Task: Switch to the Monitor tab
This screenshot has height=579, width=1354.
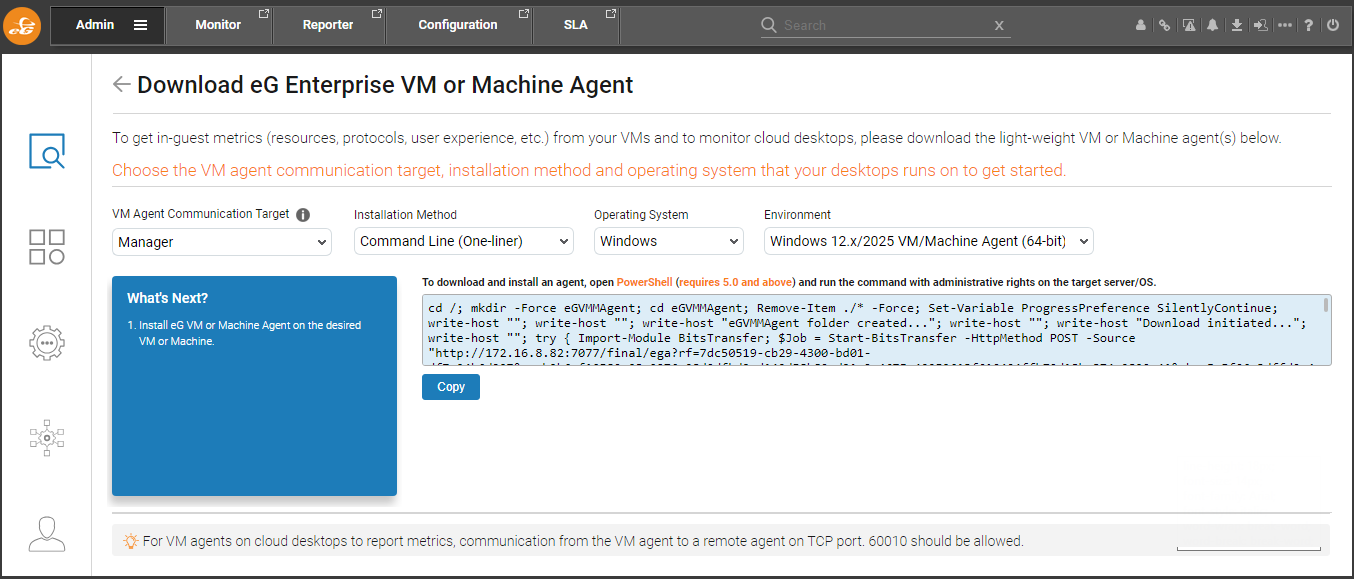Action: pos(219,25)
